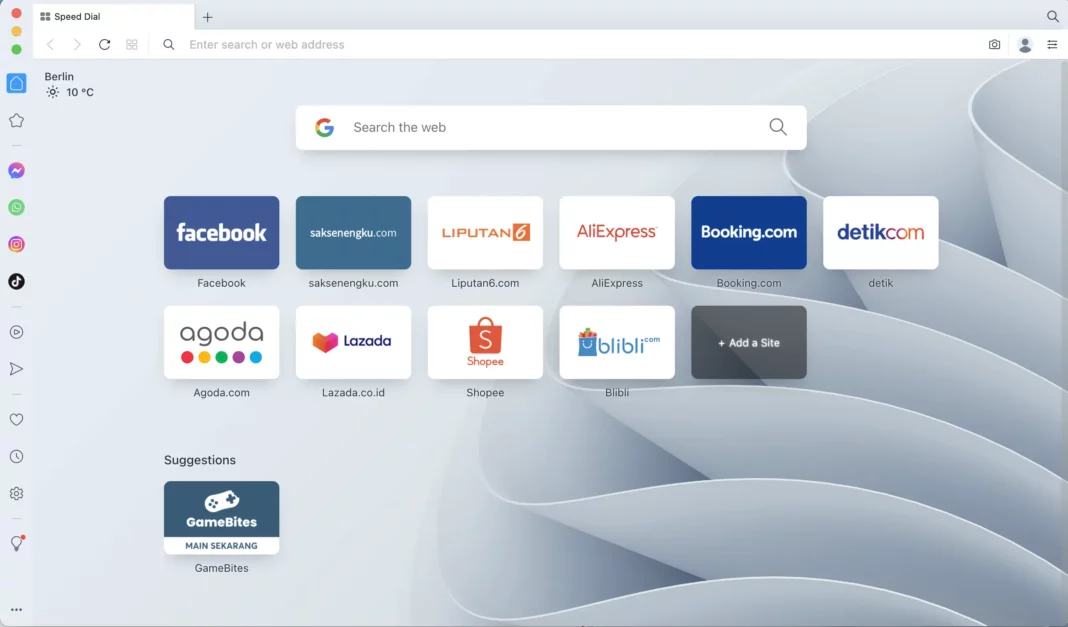Open the Liputan6.com tile

click(485, 233)
